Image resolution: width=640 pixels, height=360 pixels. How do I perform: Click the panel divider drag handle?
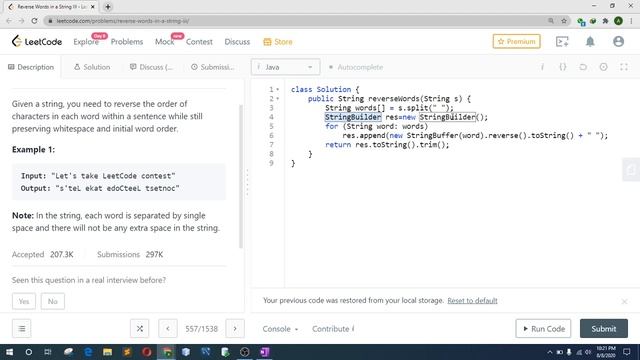(247, 183)
